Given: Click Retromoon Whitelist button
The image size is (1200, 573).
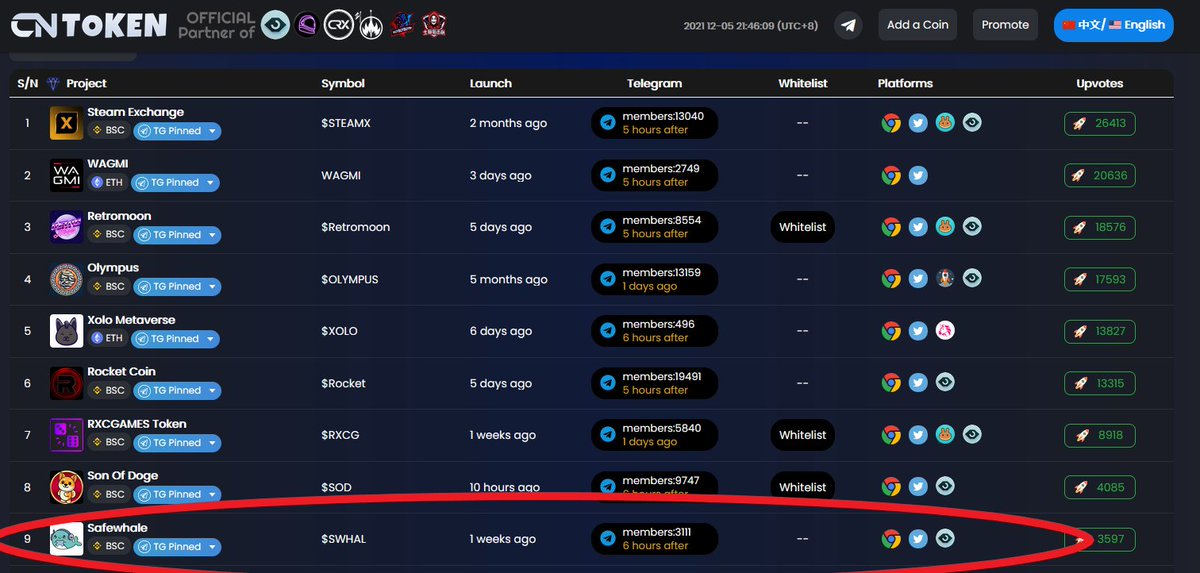Looking at the screenshot, I should [x=802, y=227].
